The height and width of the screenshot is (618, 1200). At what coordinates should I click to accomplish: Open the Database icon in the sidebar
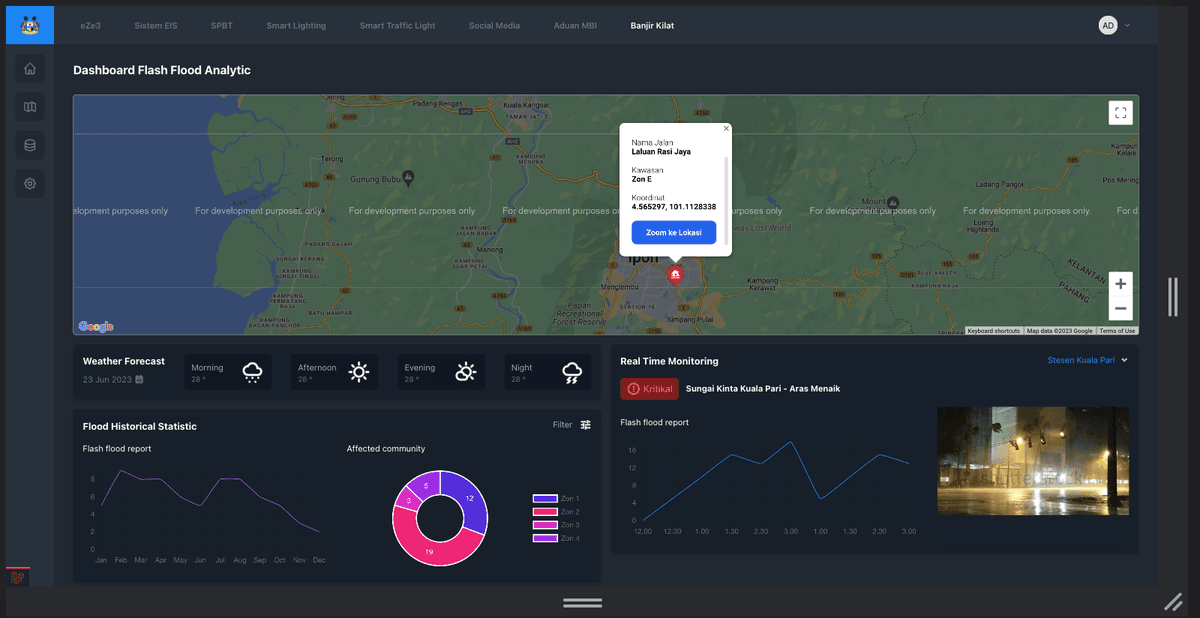tap(29, 145)
